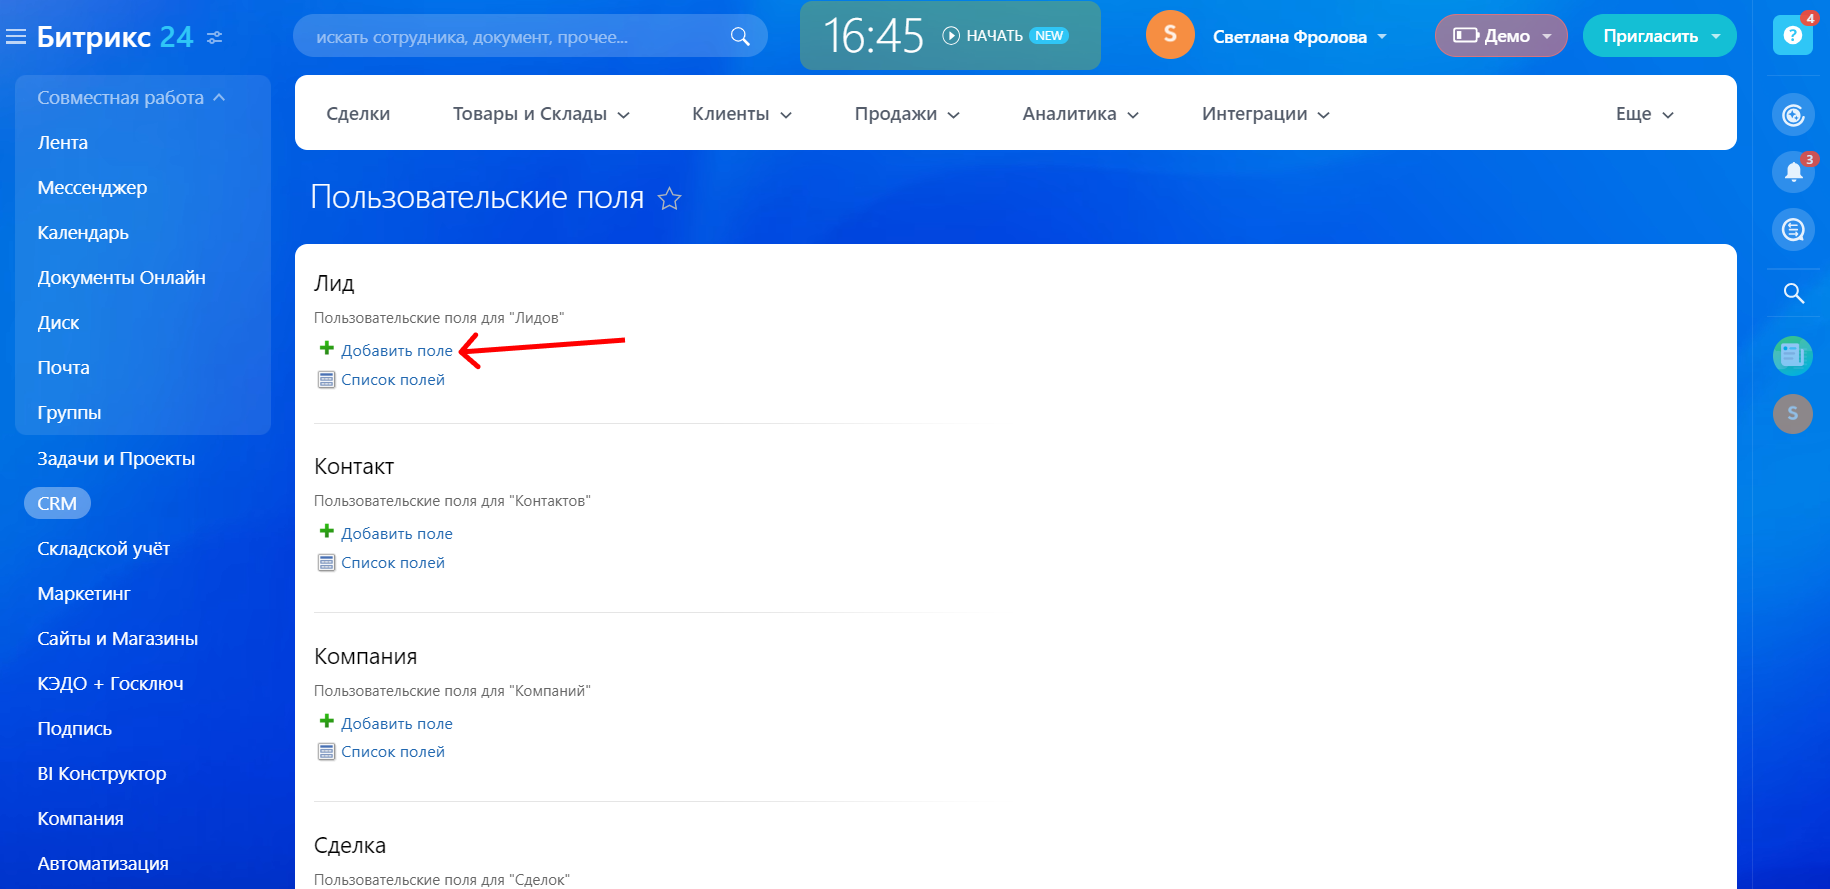Screen dimensions: 1830x889
Task: Open Группы in sidebar
Action: pos(69,413)
